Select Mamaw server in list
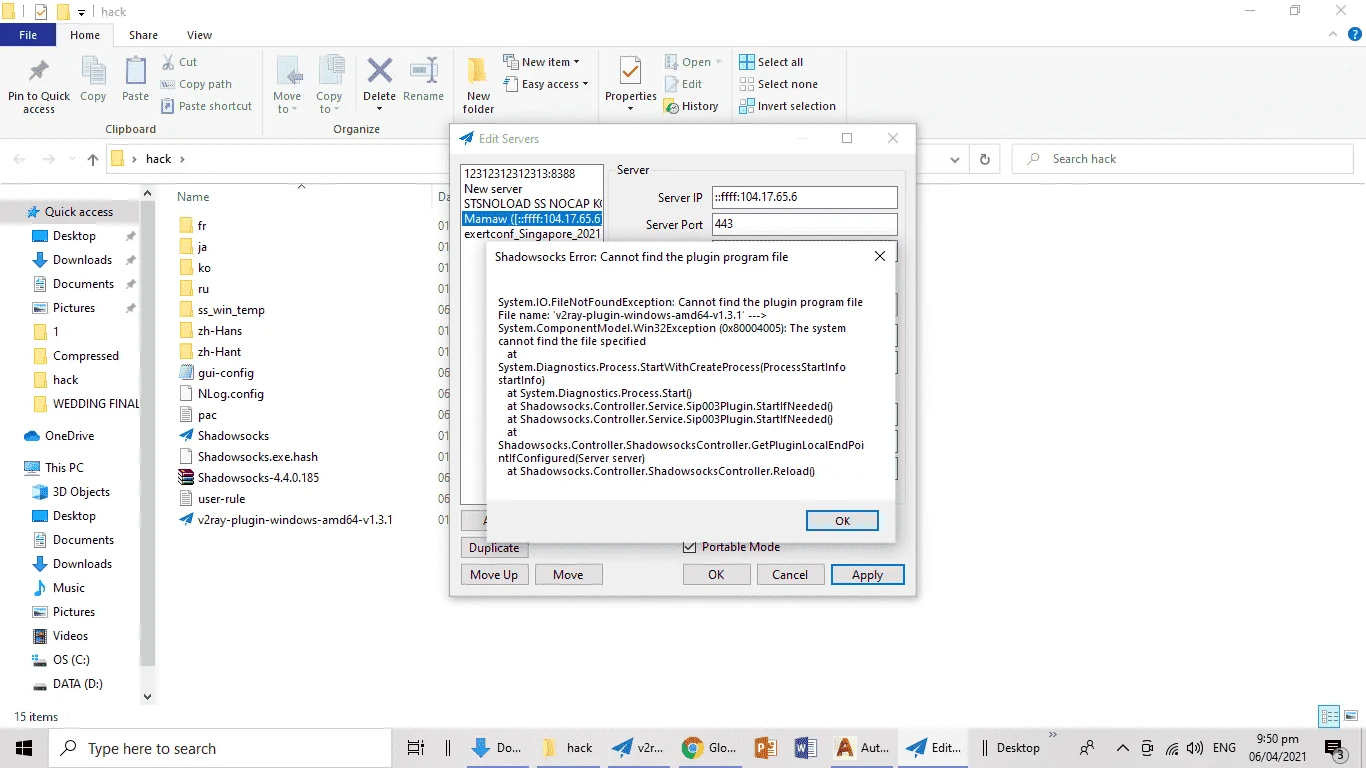This screenshot has height=768, width=1366. click(x=532, y=218)
